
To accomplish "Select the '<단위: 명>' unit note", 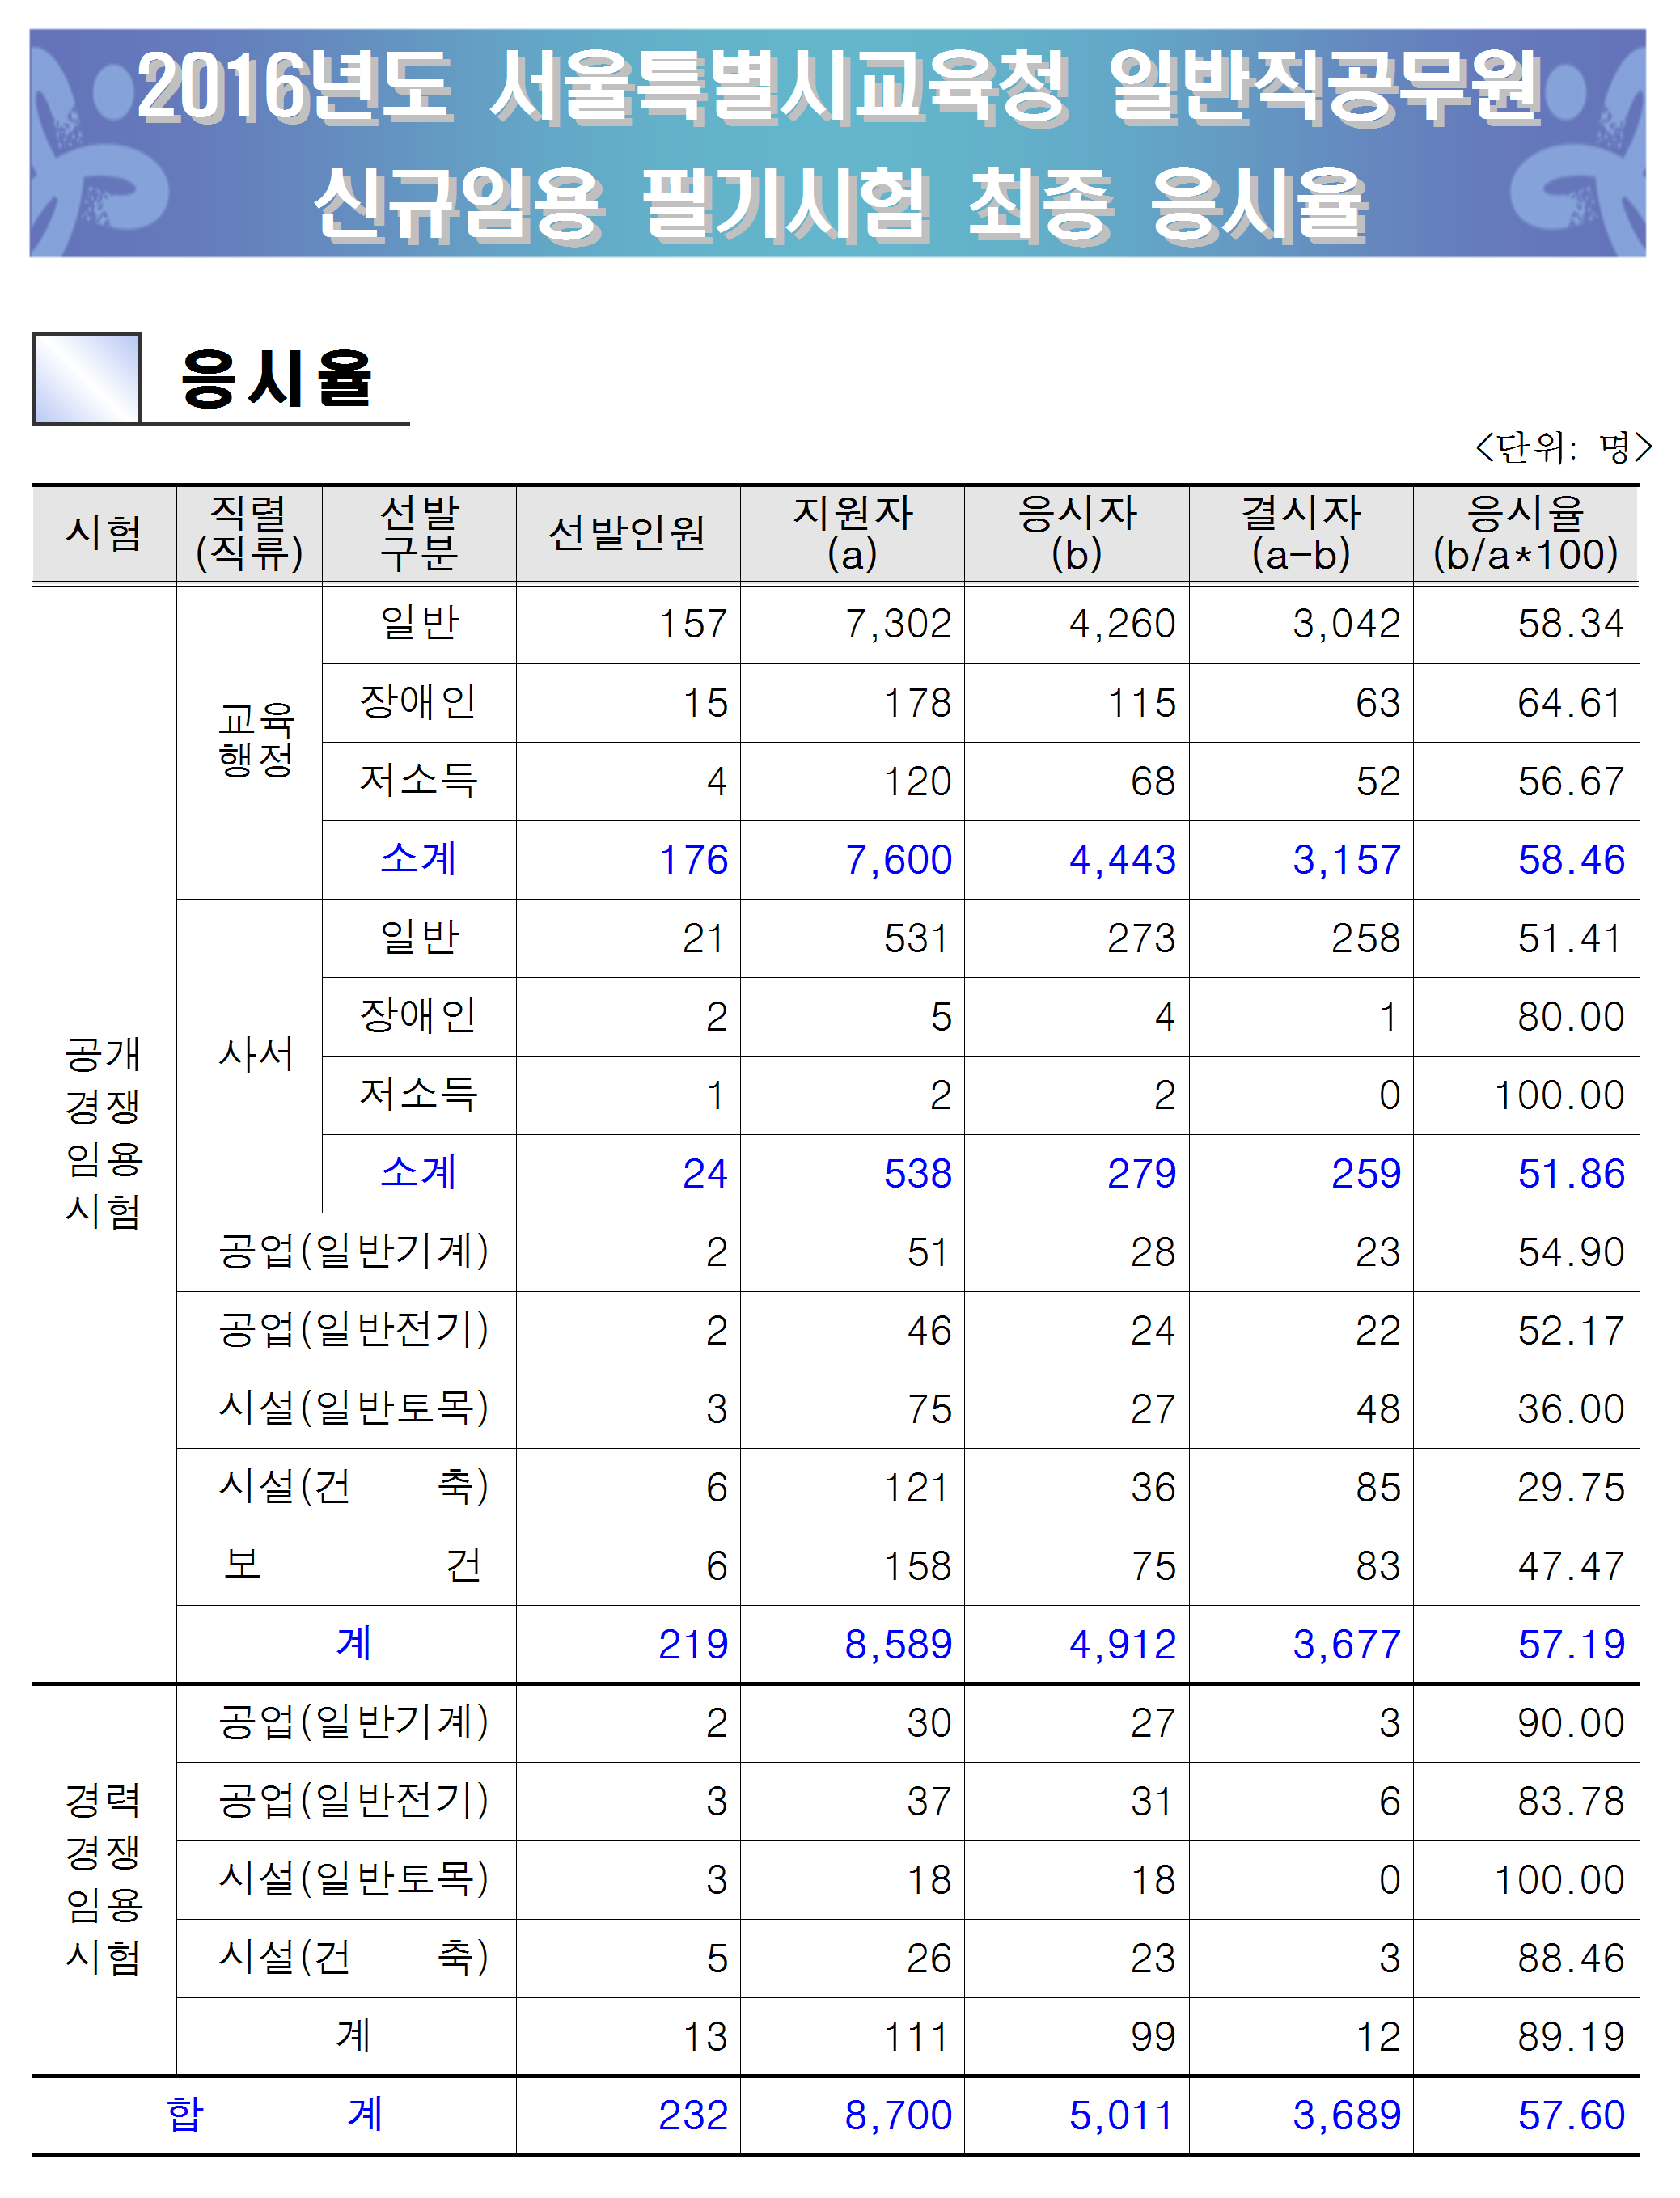I will 1563,447.
